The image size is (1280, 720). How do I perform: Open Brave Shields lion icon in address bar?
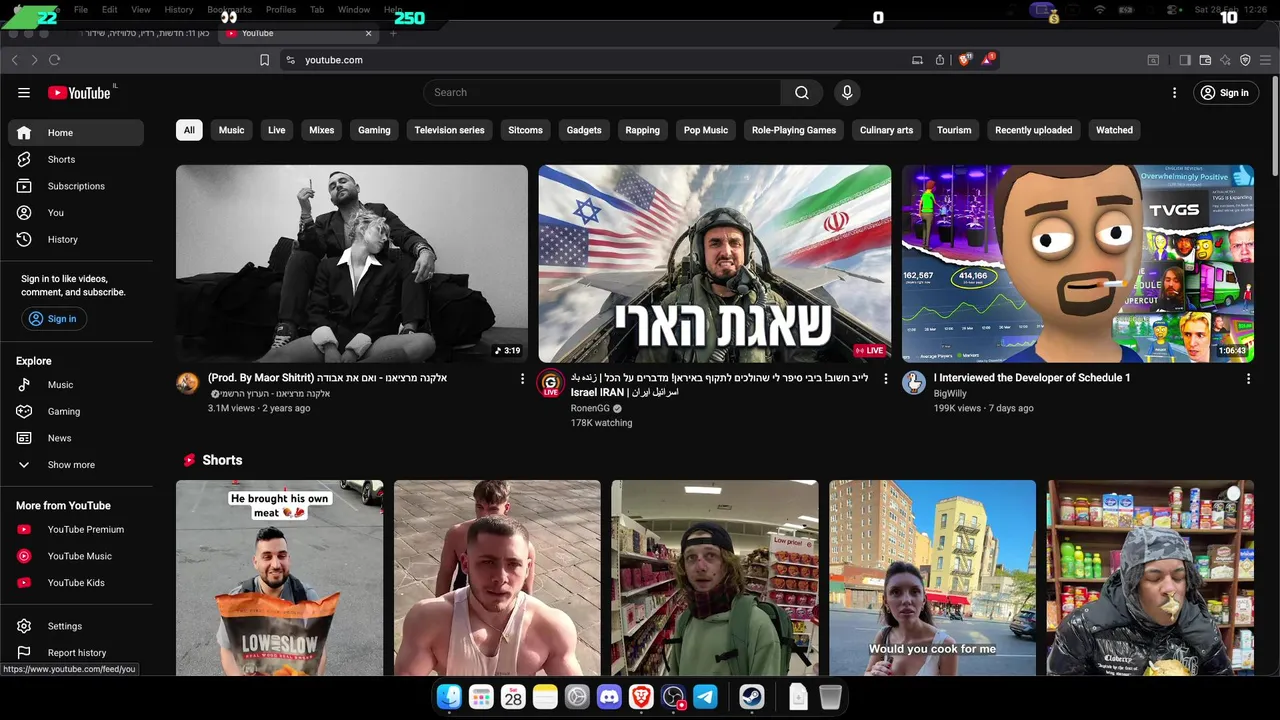tap(965, 60)
